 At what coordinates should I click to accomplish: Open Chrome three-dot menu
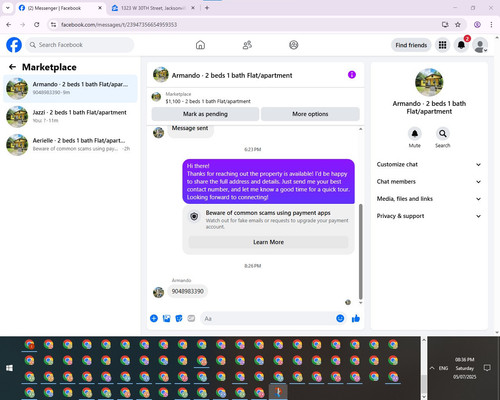(x=491, y=25)
